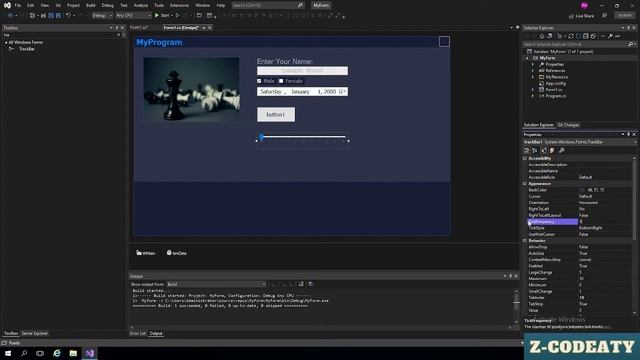640x360 pixels.
Task: Click the Live Share button label
Action: (x=584, y=16)
